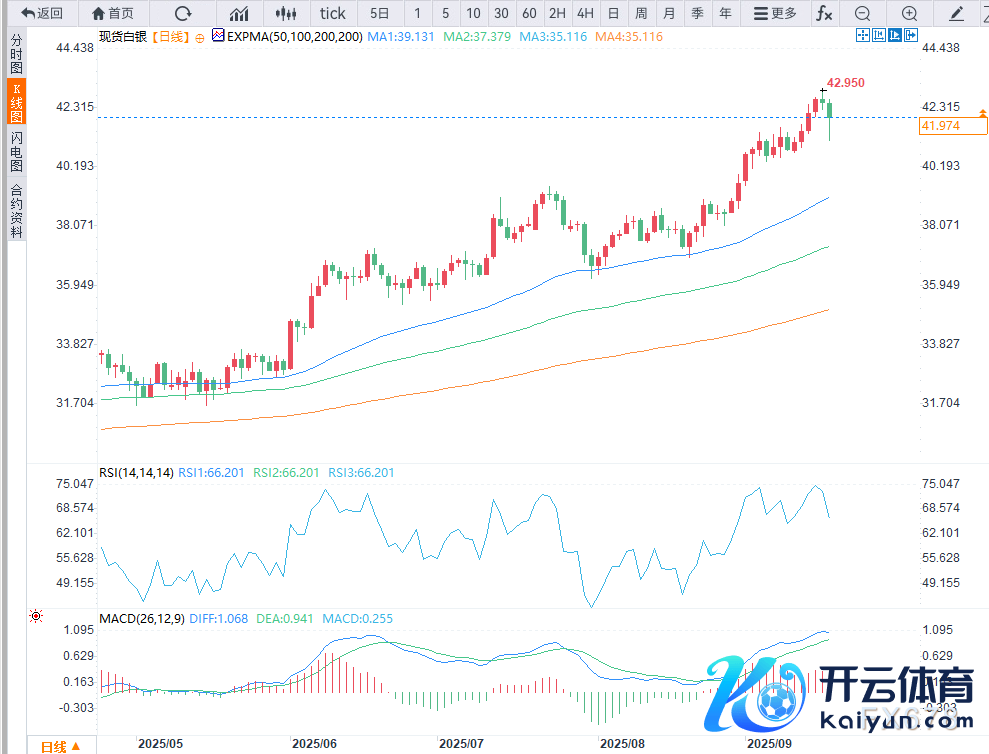Select the tick period

coord(332,13)
